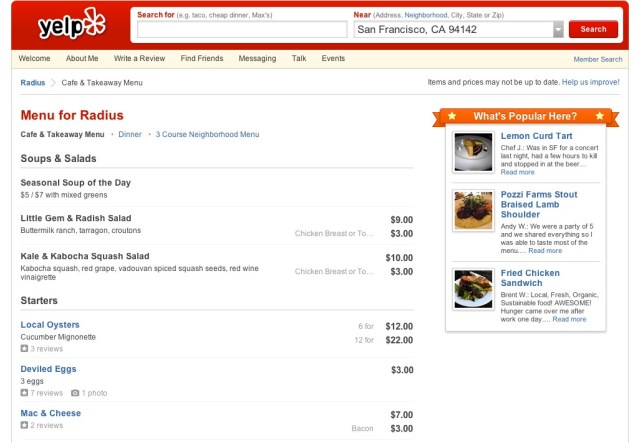Click the left star on What's Popular banner
Viewport: 640px width, 443px height.
[451, 116]
